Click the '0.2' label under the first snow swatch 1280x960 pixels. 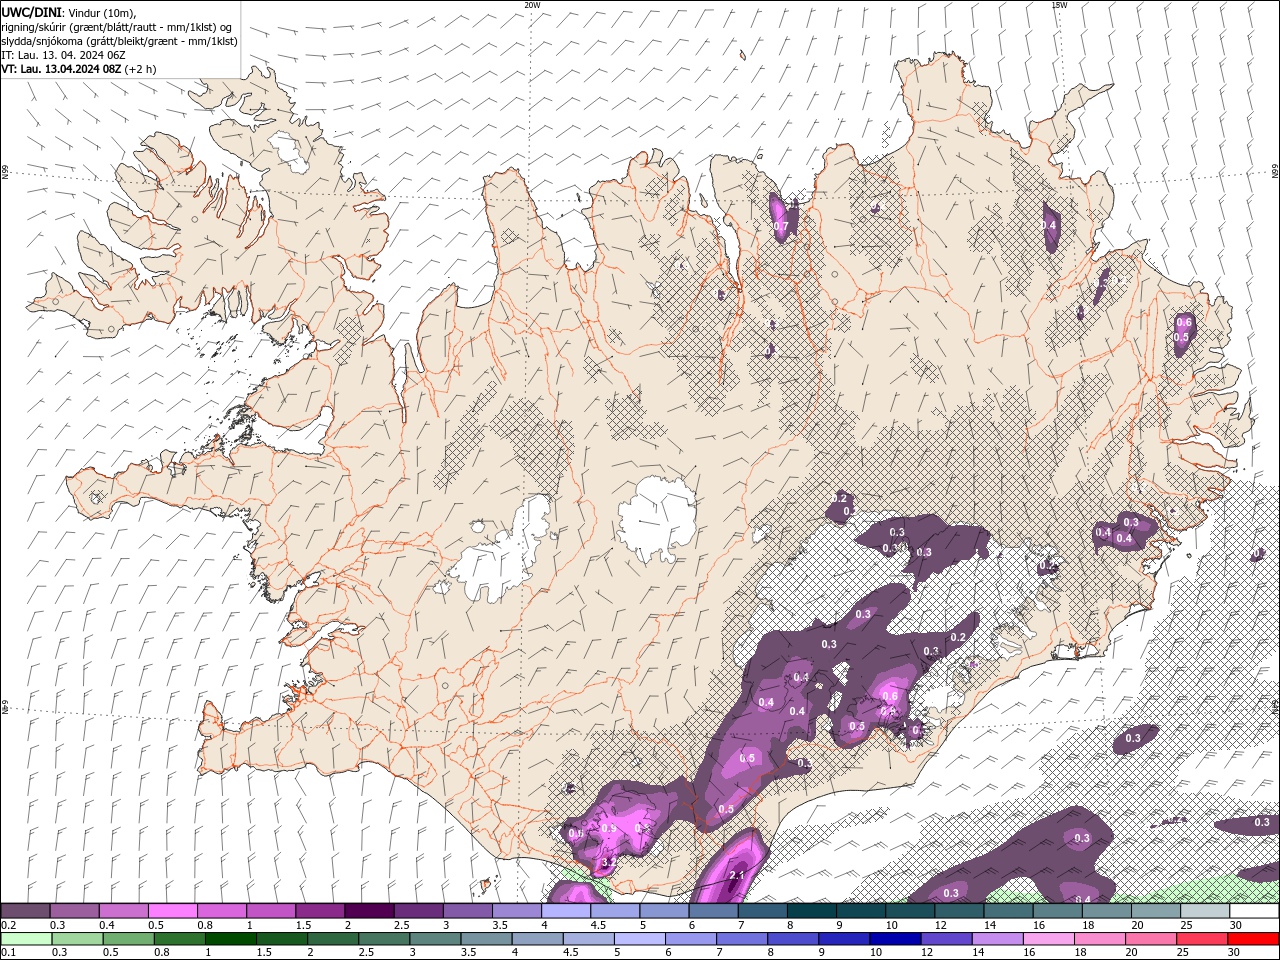pyautogui.click(x=9, y=925)
